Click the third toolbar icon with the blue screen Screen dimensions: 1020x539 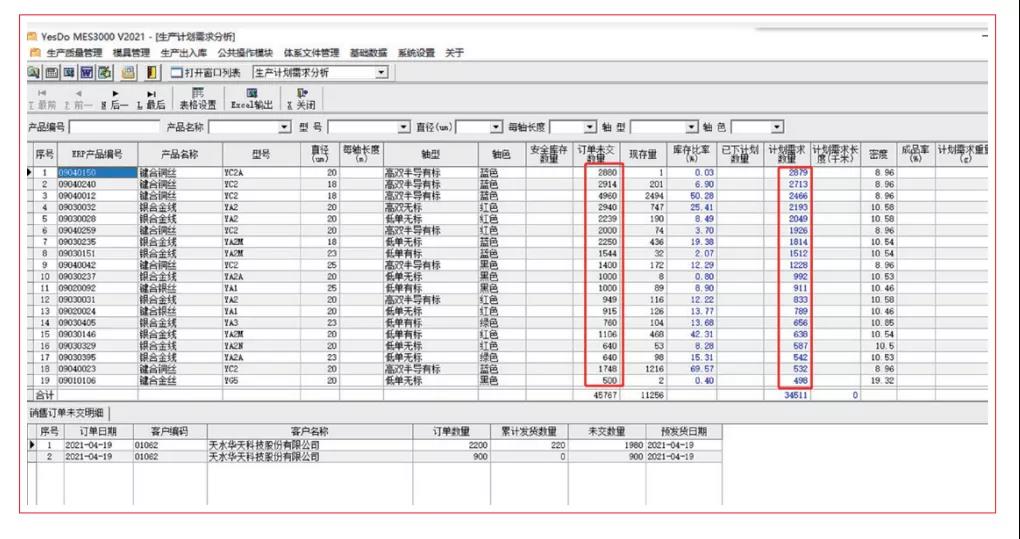click(x=68, y=72)
